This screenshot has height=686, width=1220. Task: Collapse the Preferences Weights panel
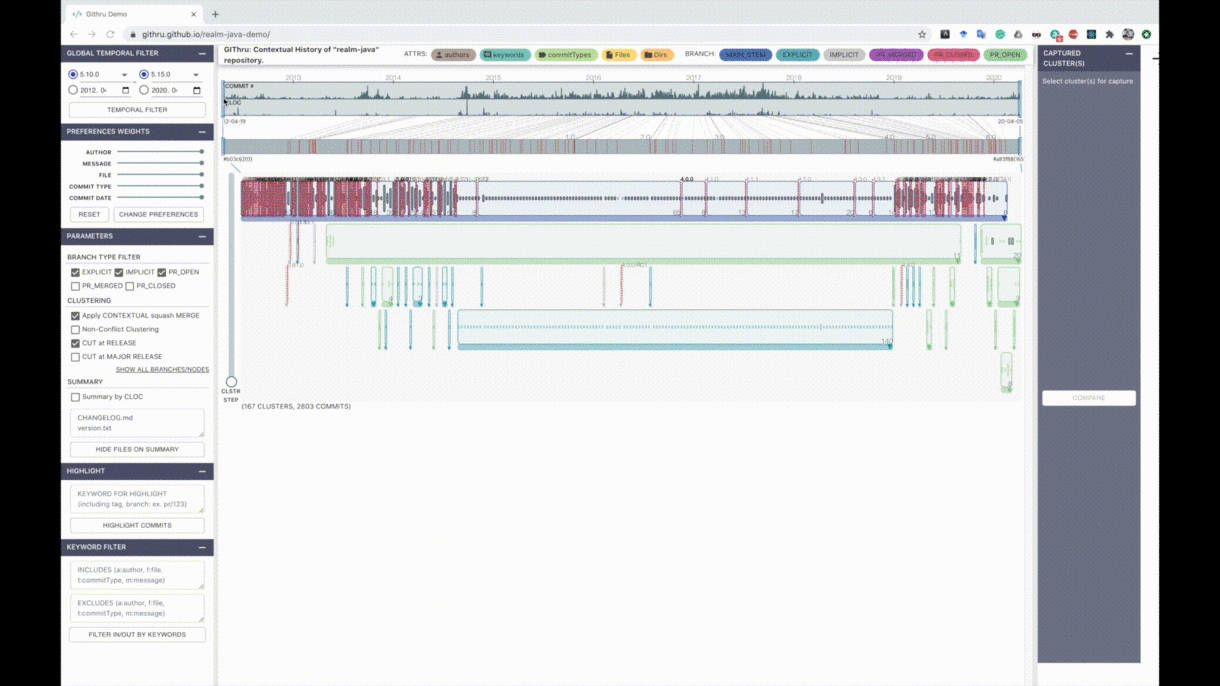click(202, 131)
